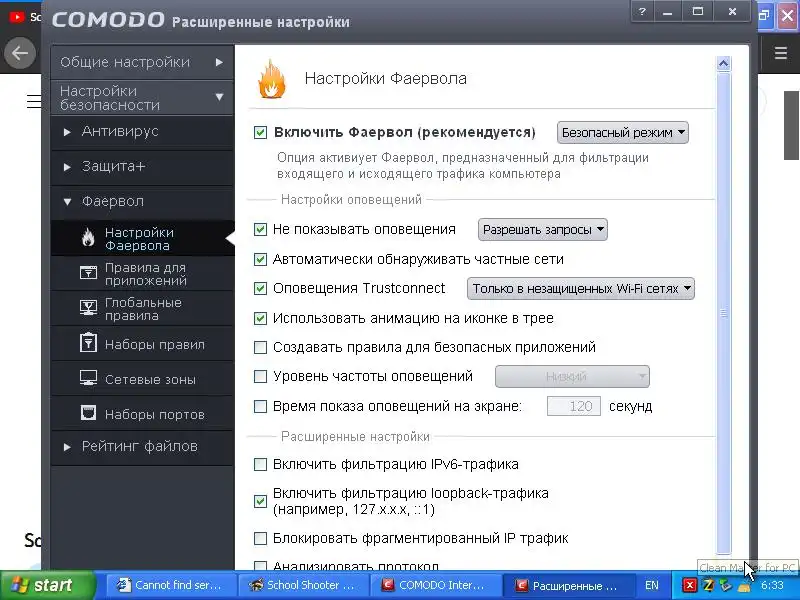Enable Создавать правила для безопасных приложений
Viewport: 800px width, 600px height.
pyautogui.click(x=260, y=347)
